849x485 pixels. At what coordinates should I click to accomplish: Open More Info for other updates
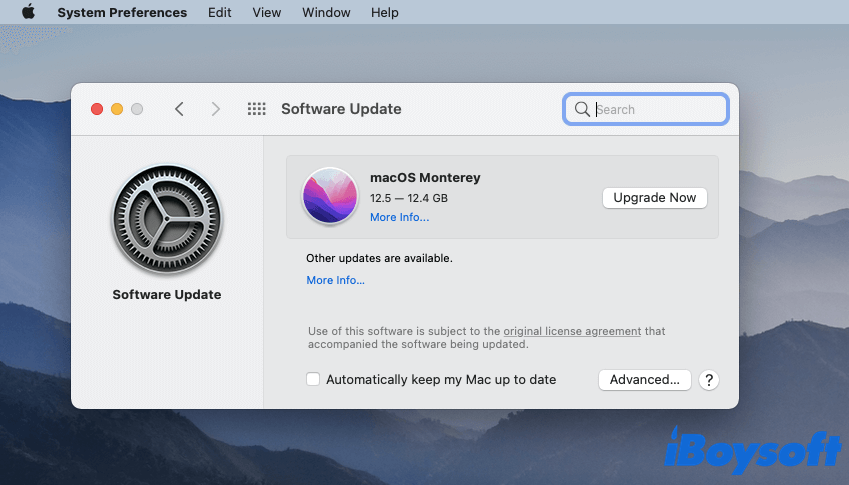(x=335, y=280)
